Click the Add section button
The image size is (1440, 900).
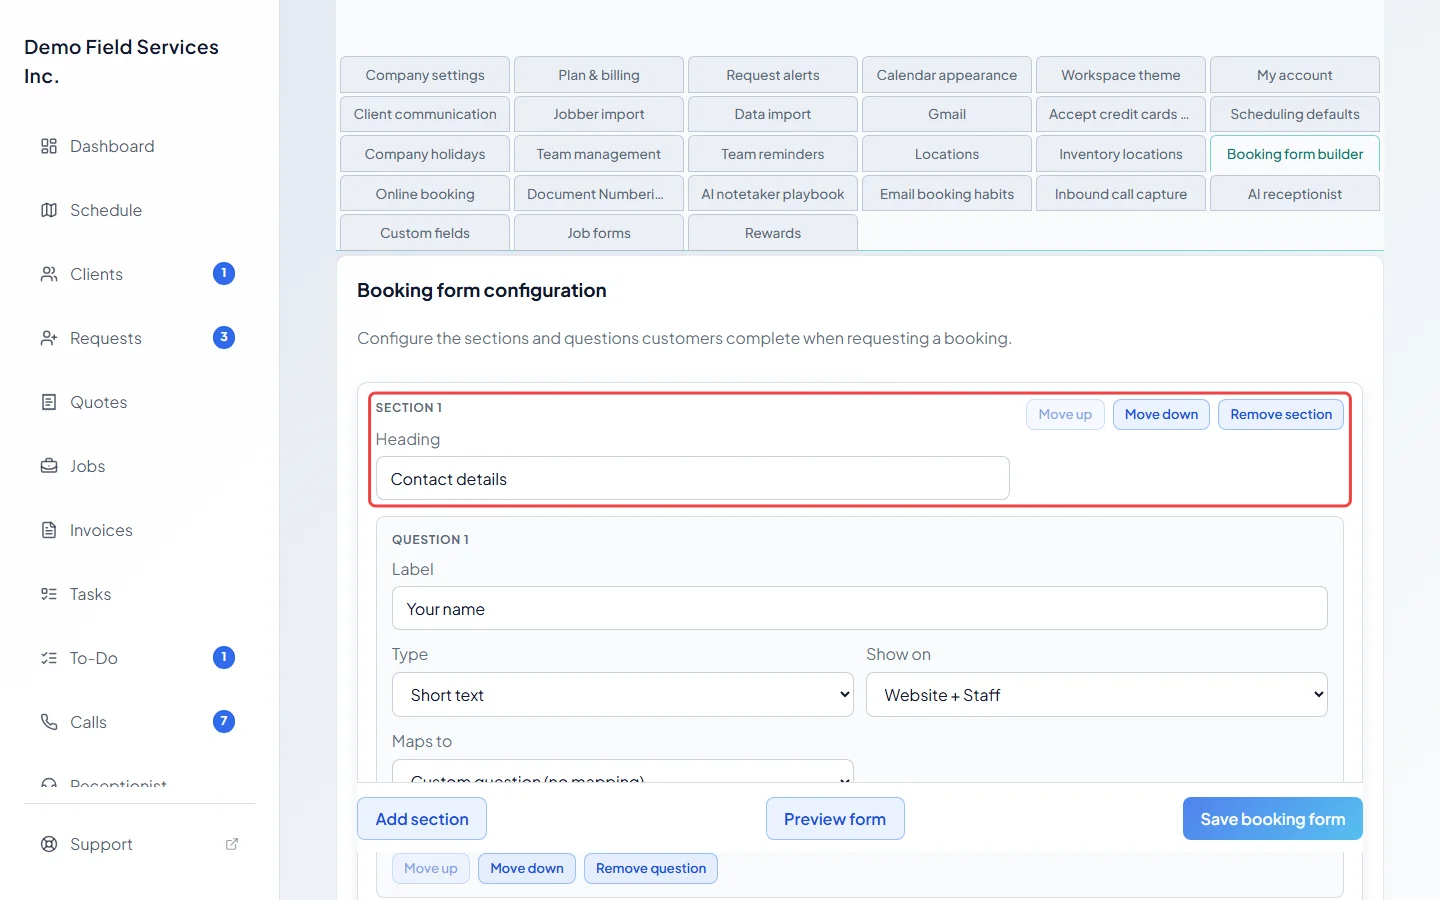422,819
